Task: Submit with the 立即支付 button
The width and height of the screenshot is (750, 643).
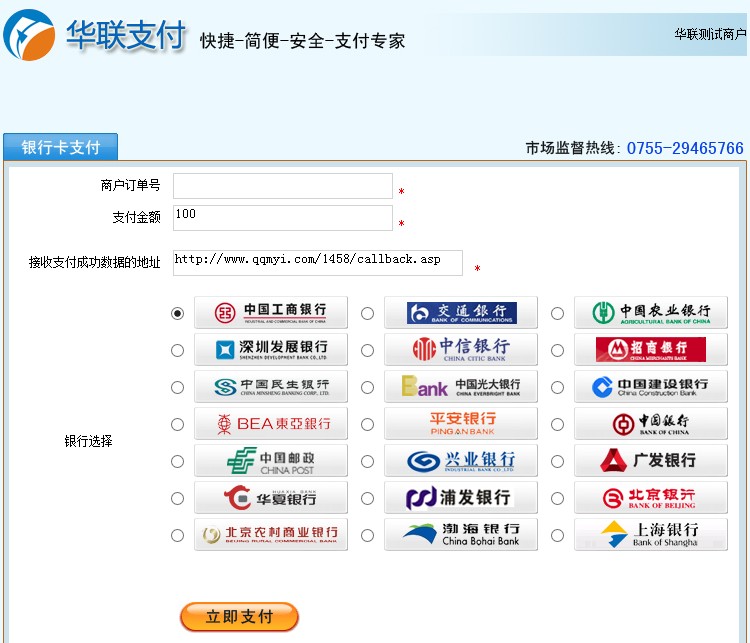Action: point(239,617)
